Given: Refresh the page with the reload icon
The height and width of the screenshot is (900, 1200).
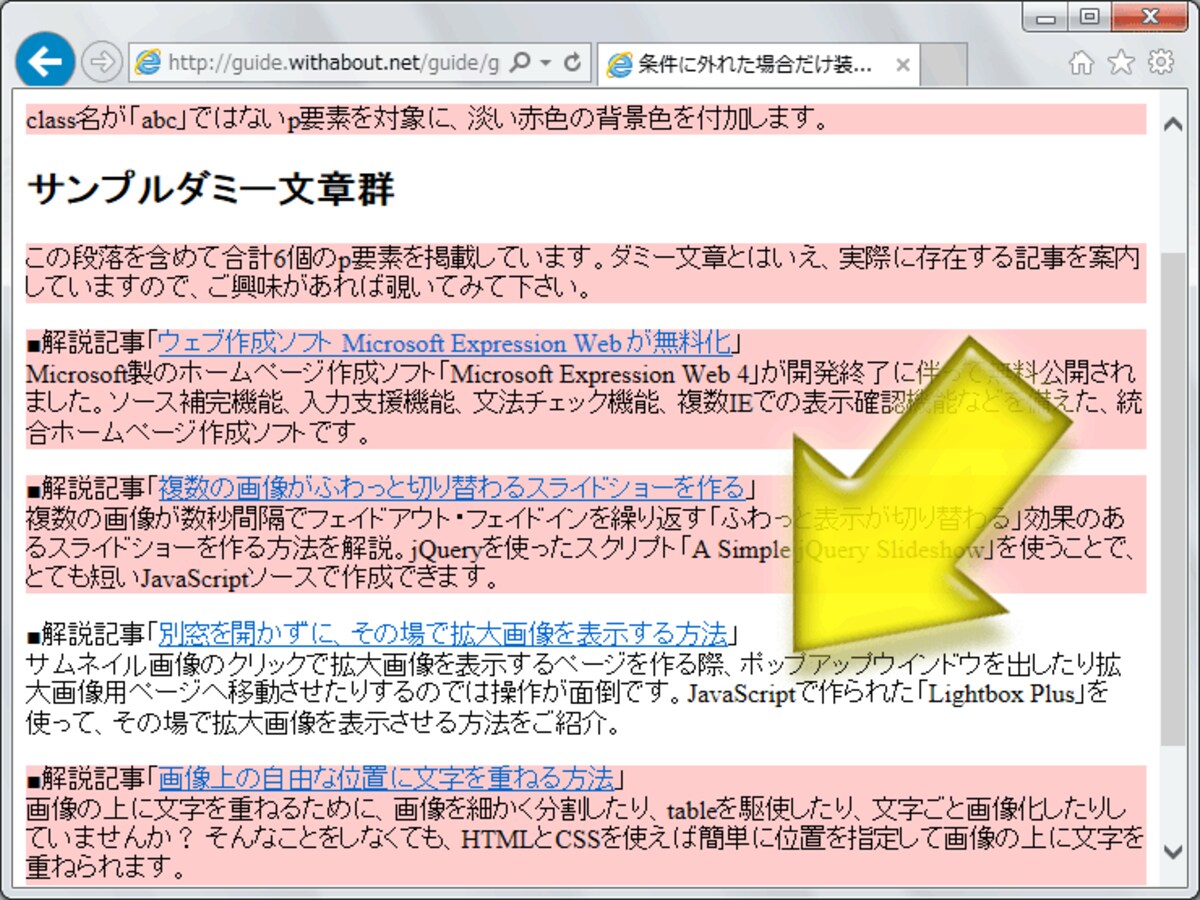Looking at the screenshot, I should click(573, 63).
